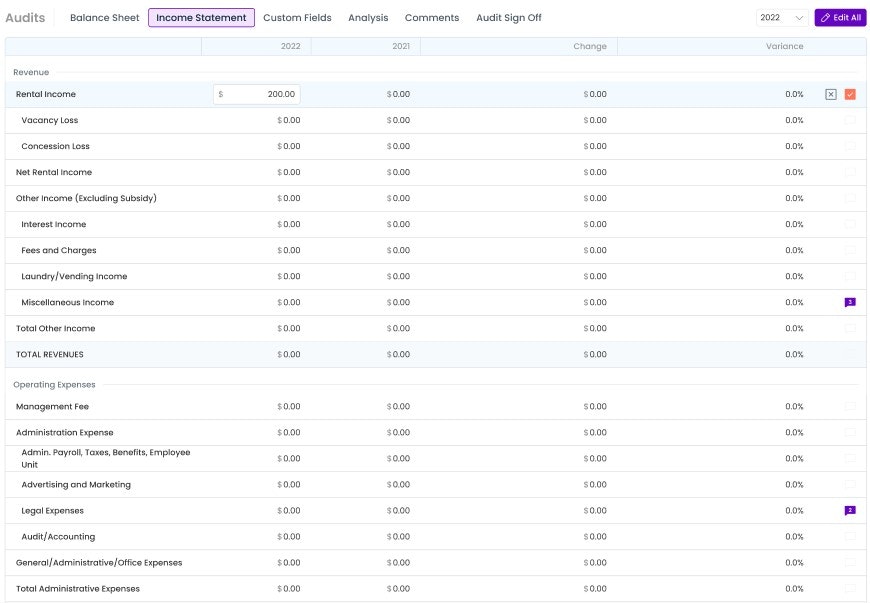Viewport: 870px width, 603px height.
Task: Add comment on the Net Rental Income row
Action: [x=850, y=173]
